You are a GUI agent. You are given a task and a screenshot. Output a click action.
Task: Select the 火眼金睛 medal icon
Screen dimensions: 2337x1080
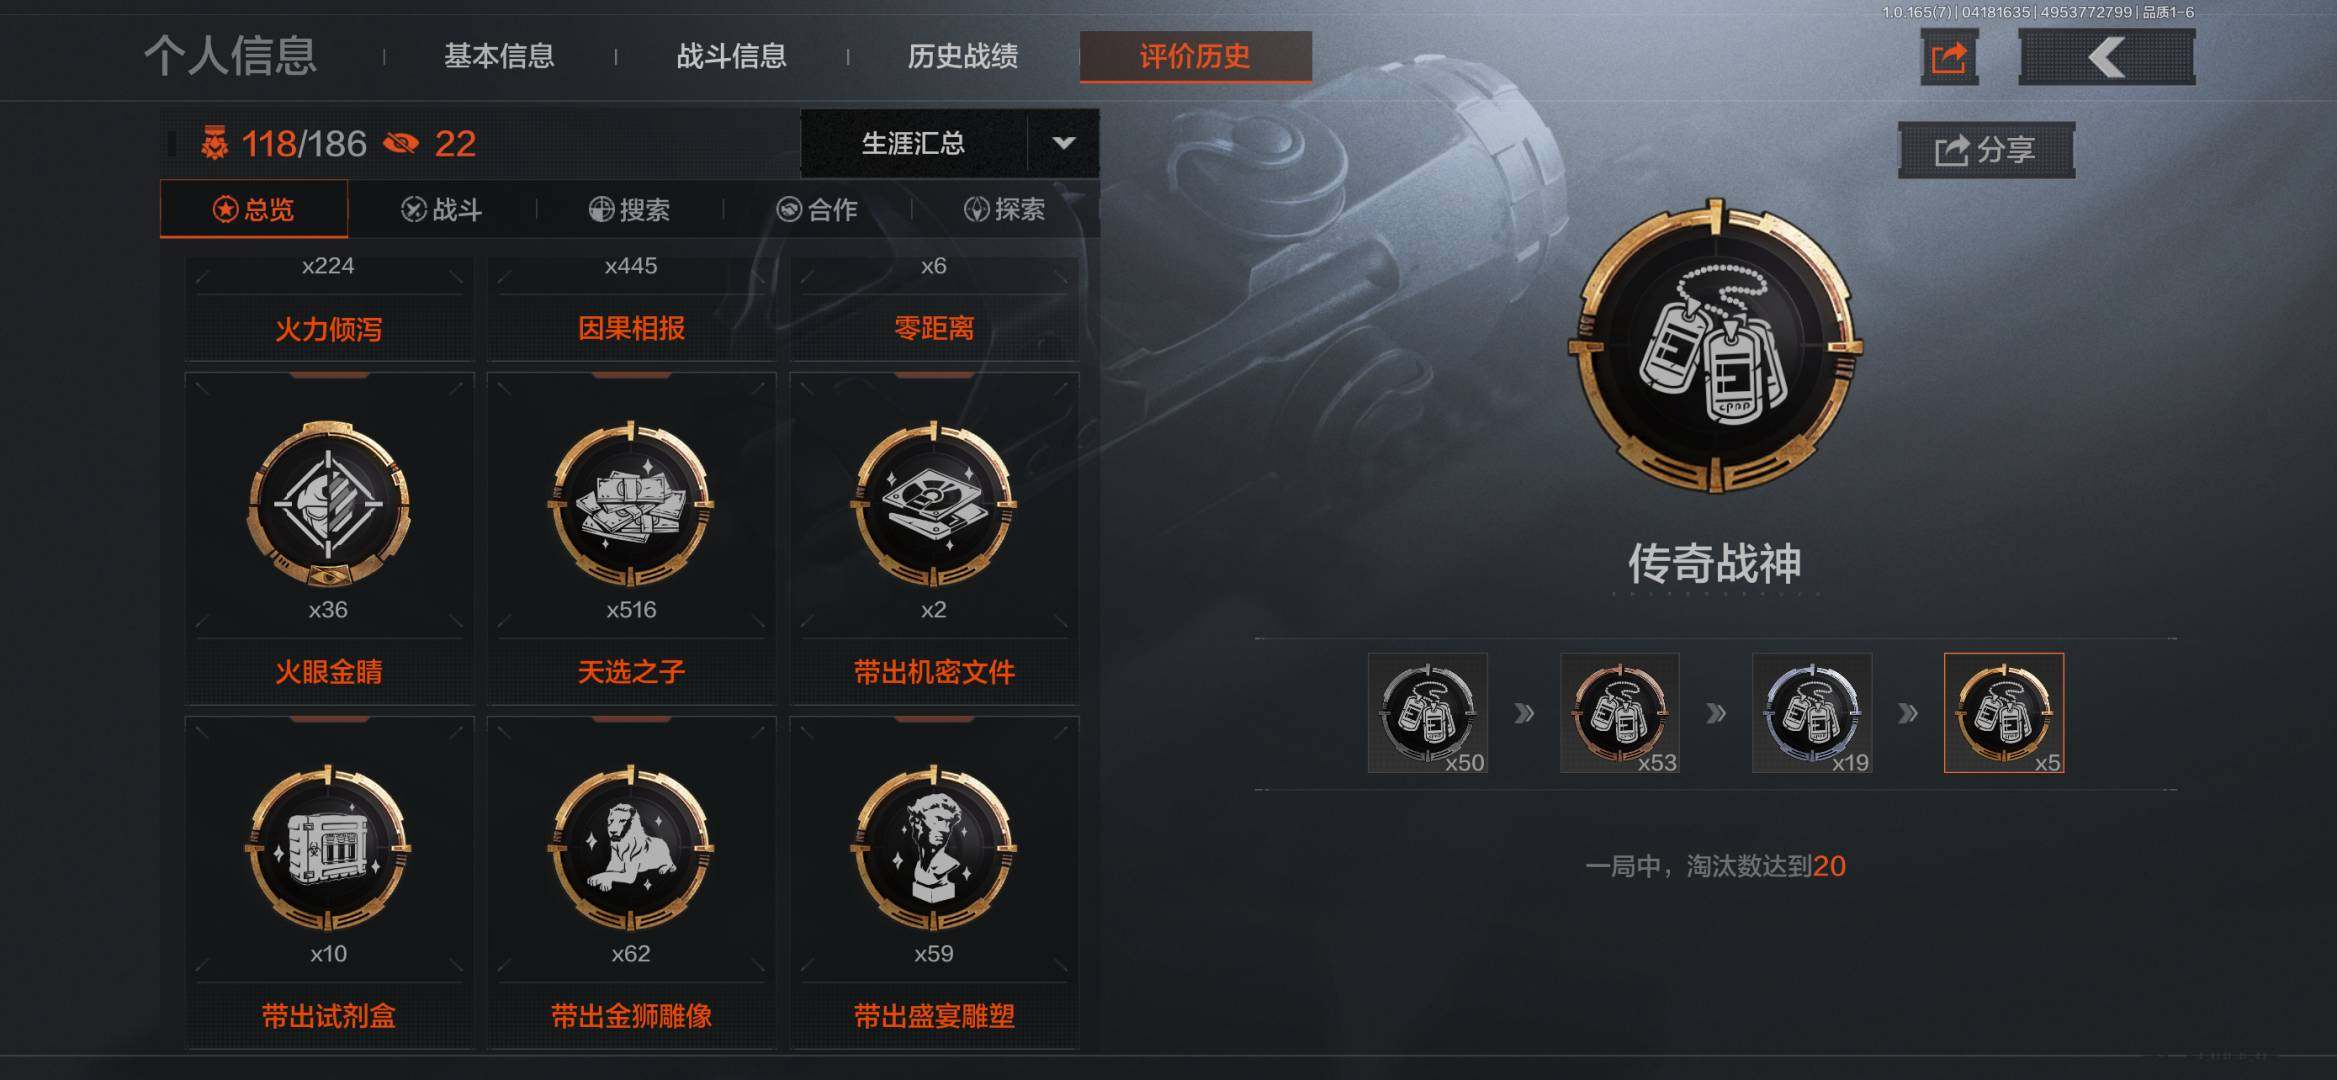(x=329, y=503)
